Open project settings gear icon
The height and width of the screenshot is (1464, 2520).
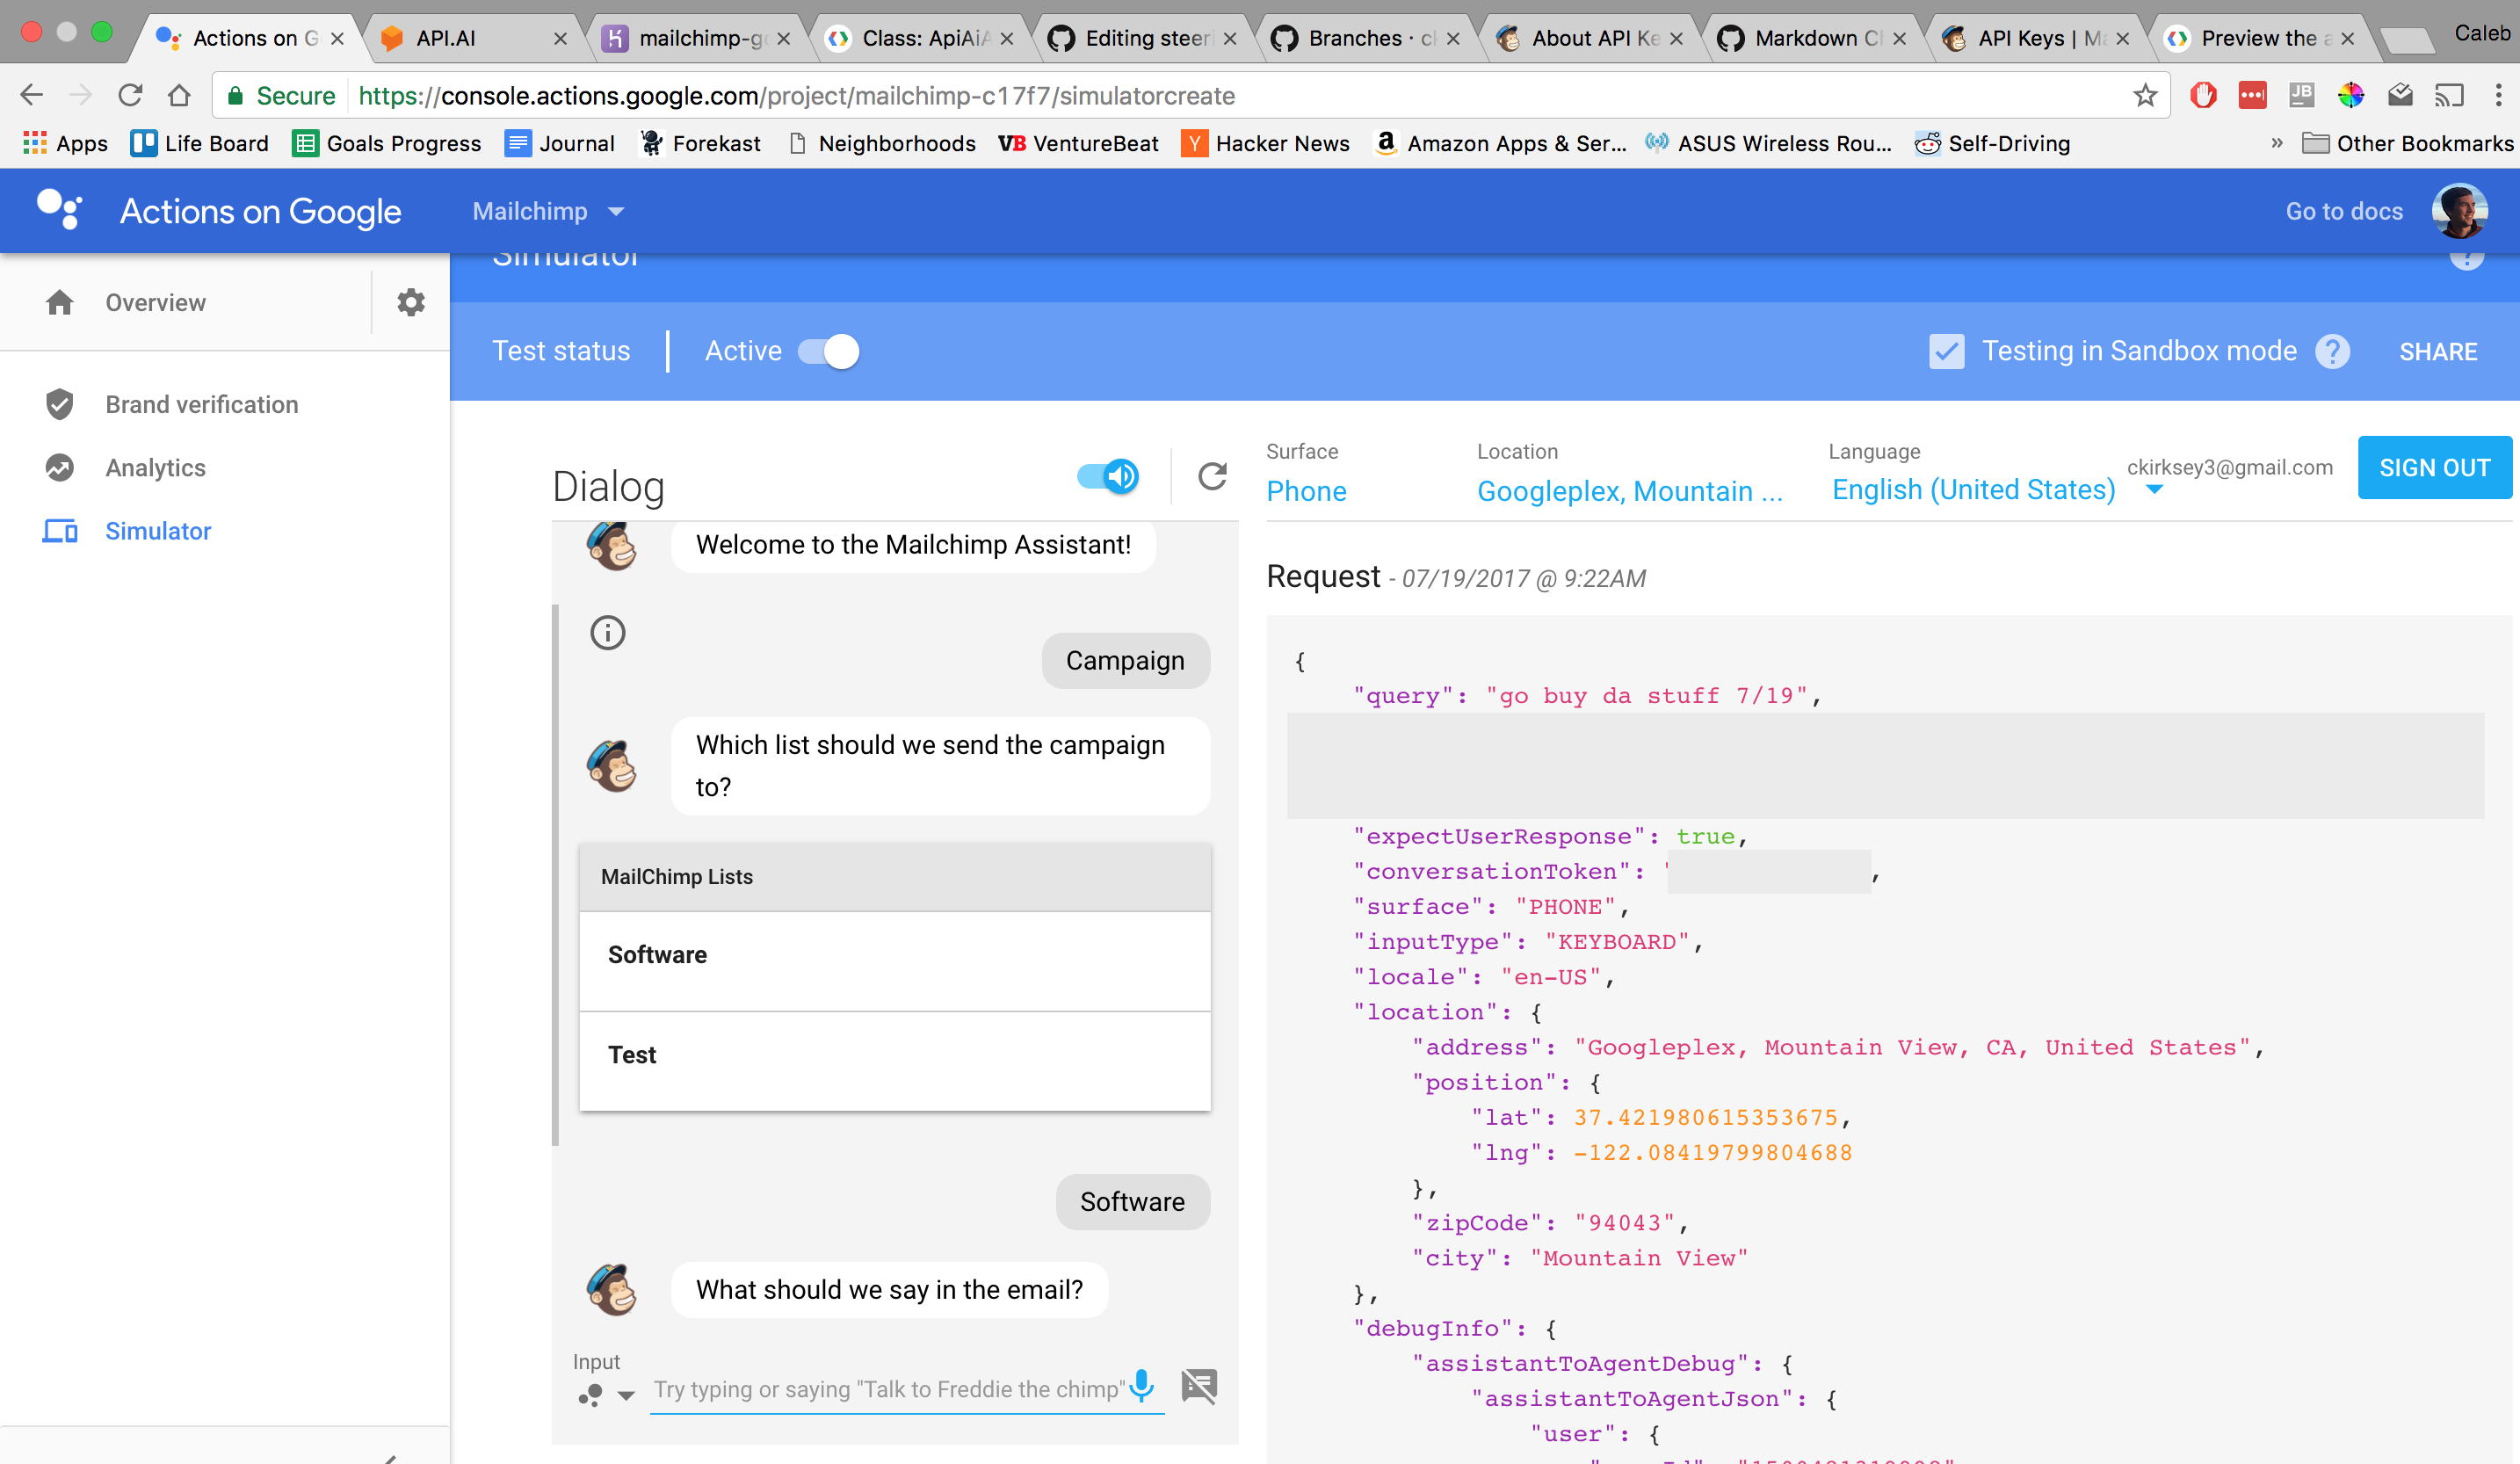coord(411,302)
